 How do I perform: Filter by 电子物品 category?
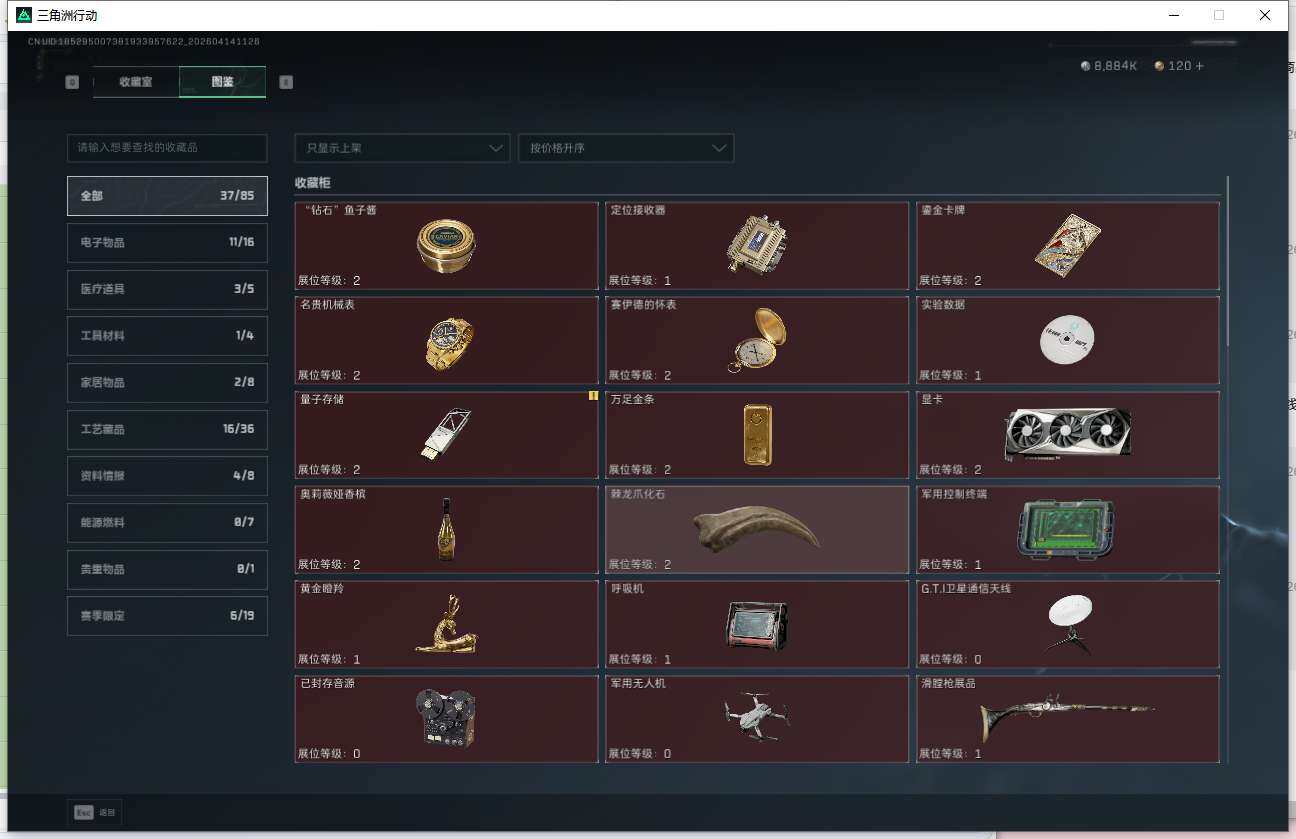point(167,242)
